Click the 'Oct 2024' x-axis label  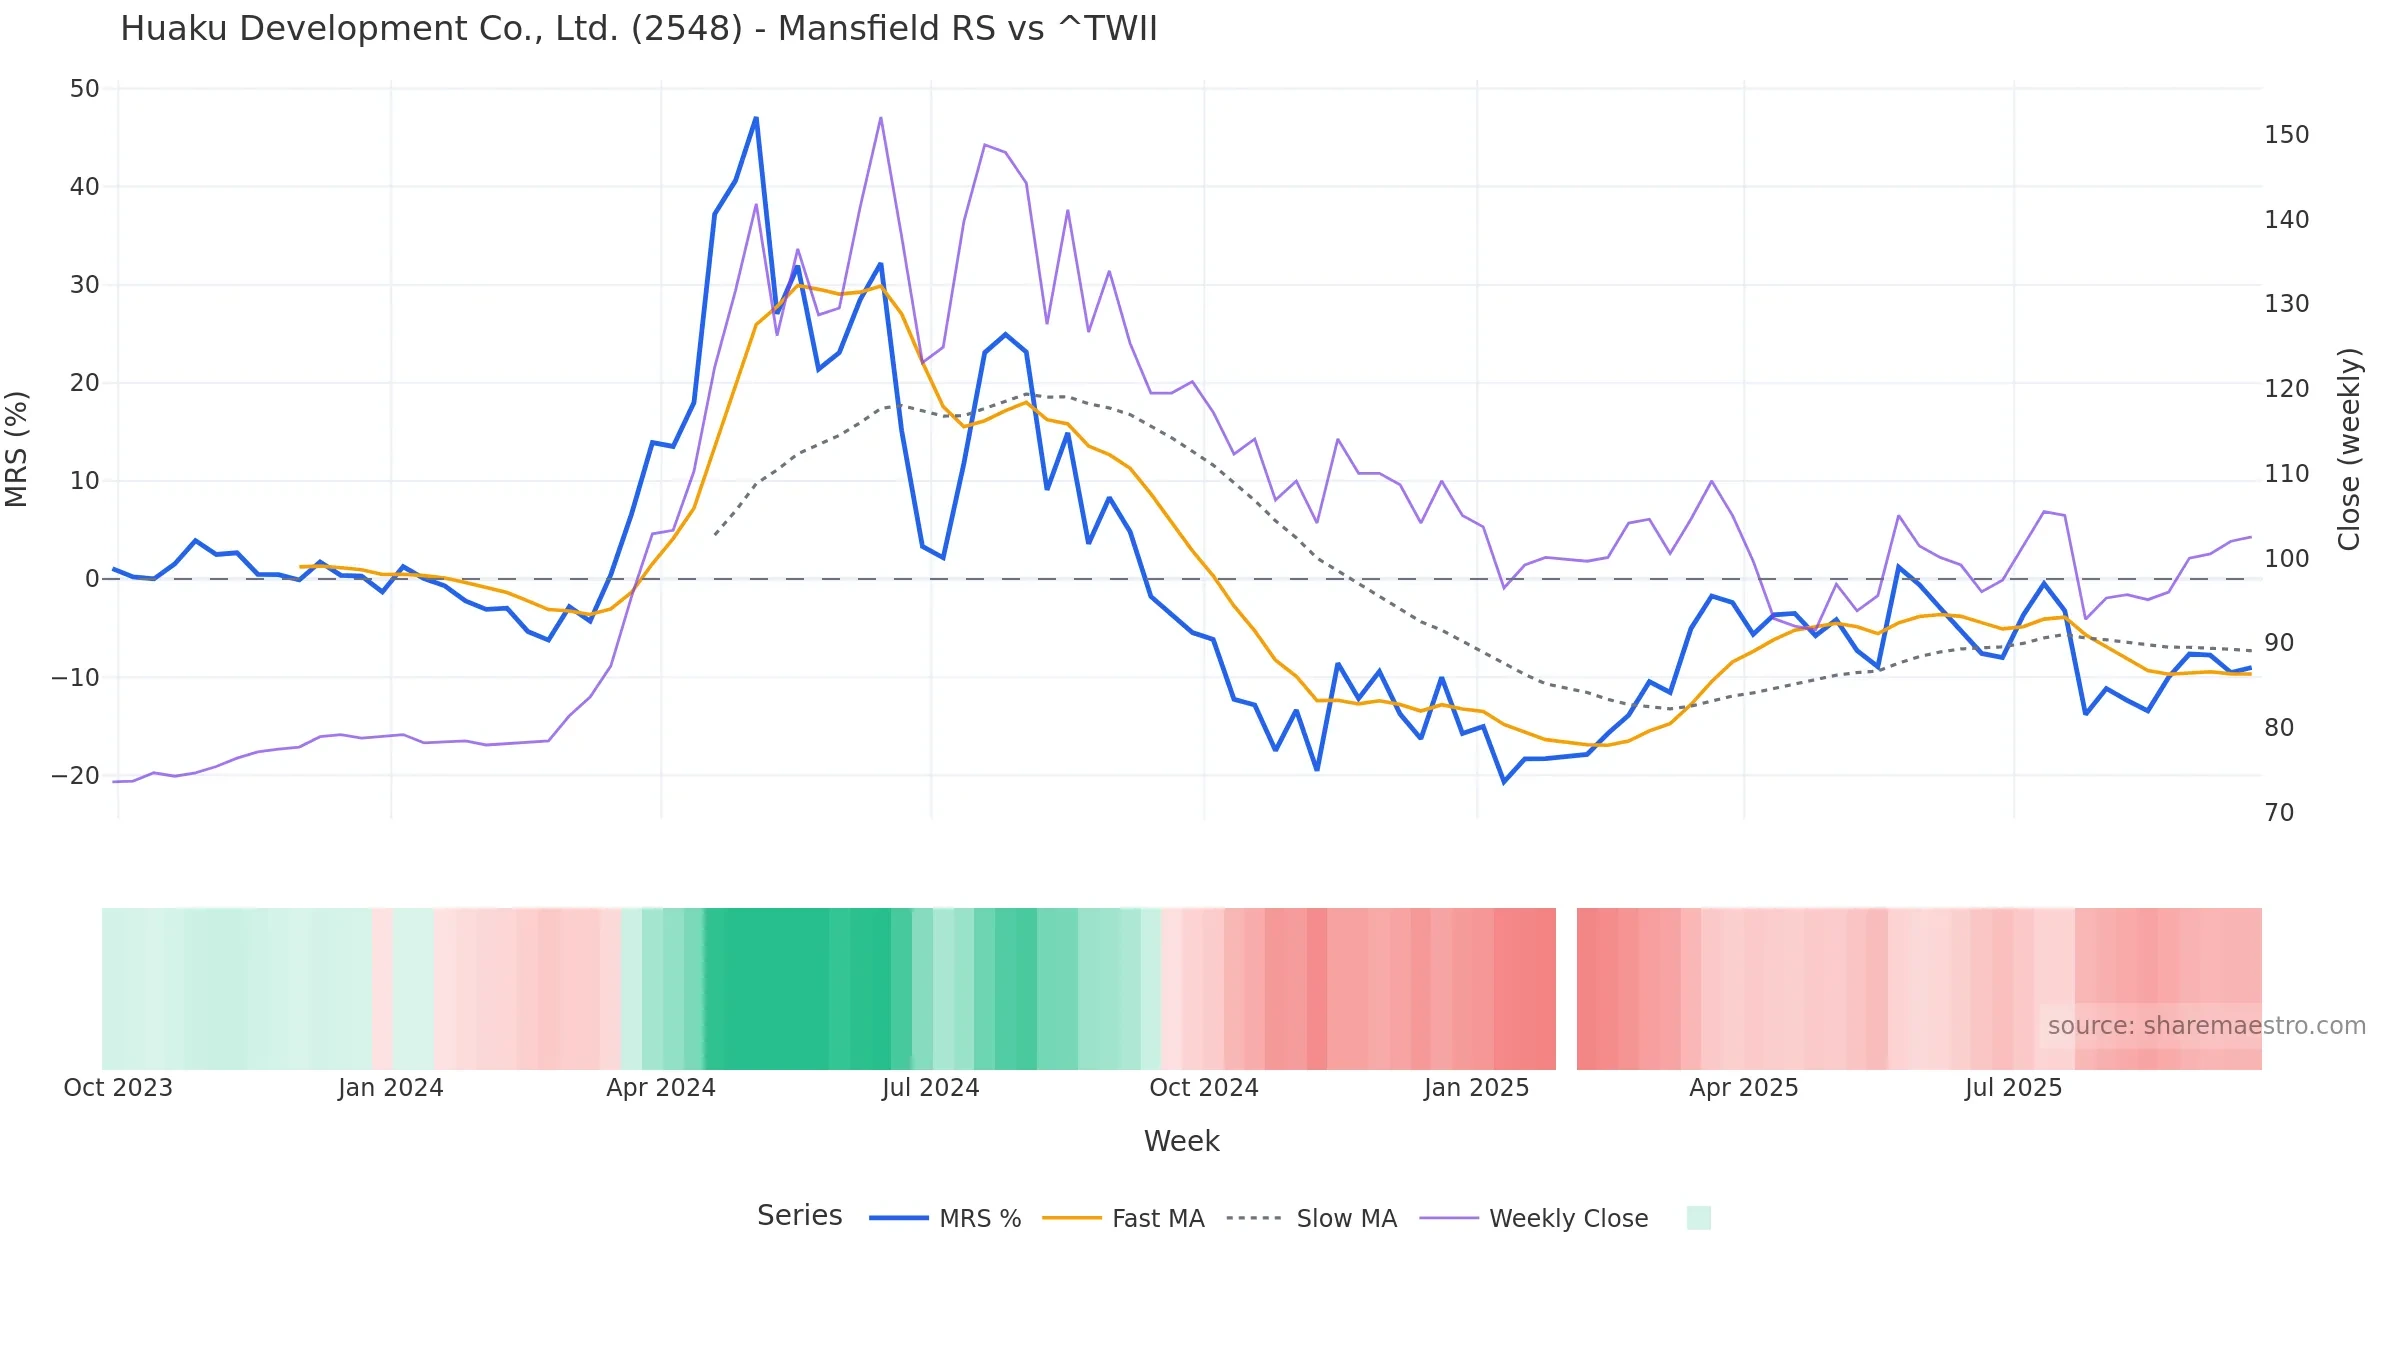[1204, 1088]
